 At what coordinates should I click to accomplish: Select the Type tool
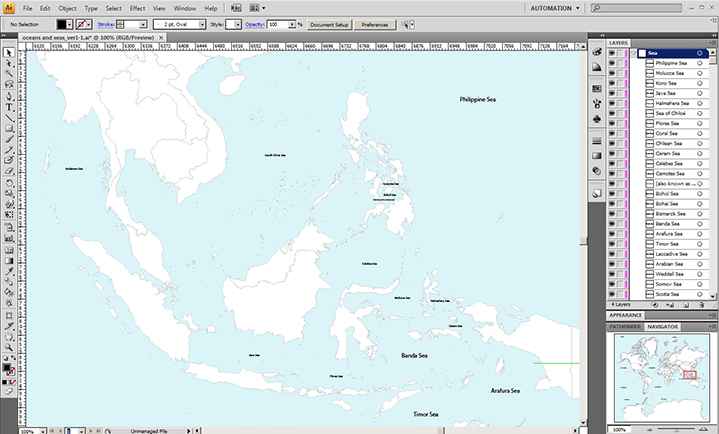(9, 106)
